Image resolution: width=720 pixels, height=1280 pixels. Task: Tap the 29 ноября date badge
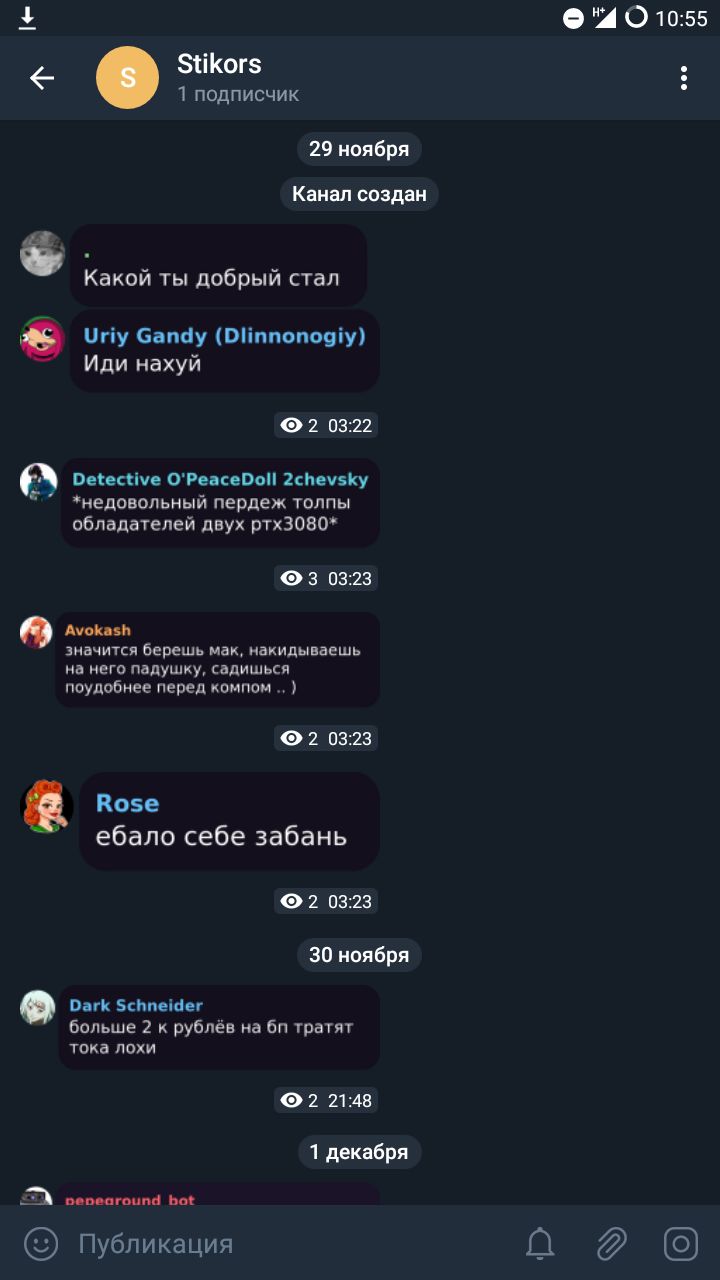pyautogui.click(x=359, y=149)
